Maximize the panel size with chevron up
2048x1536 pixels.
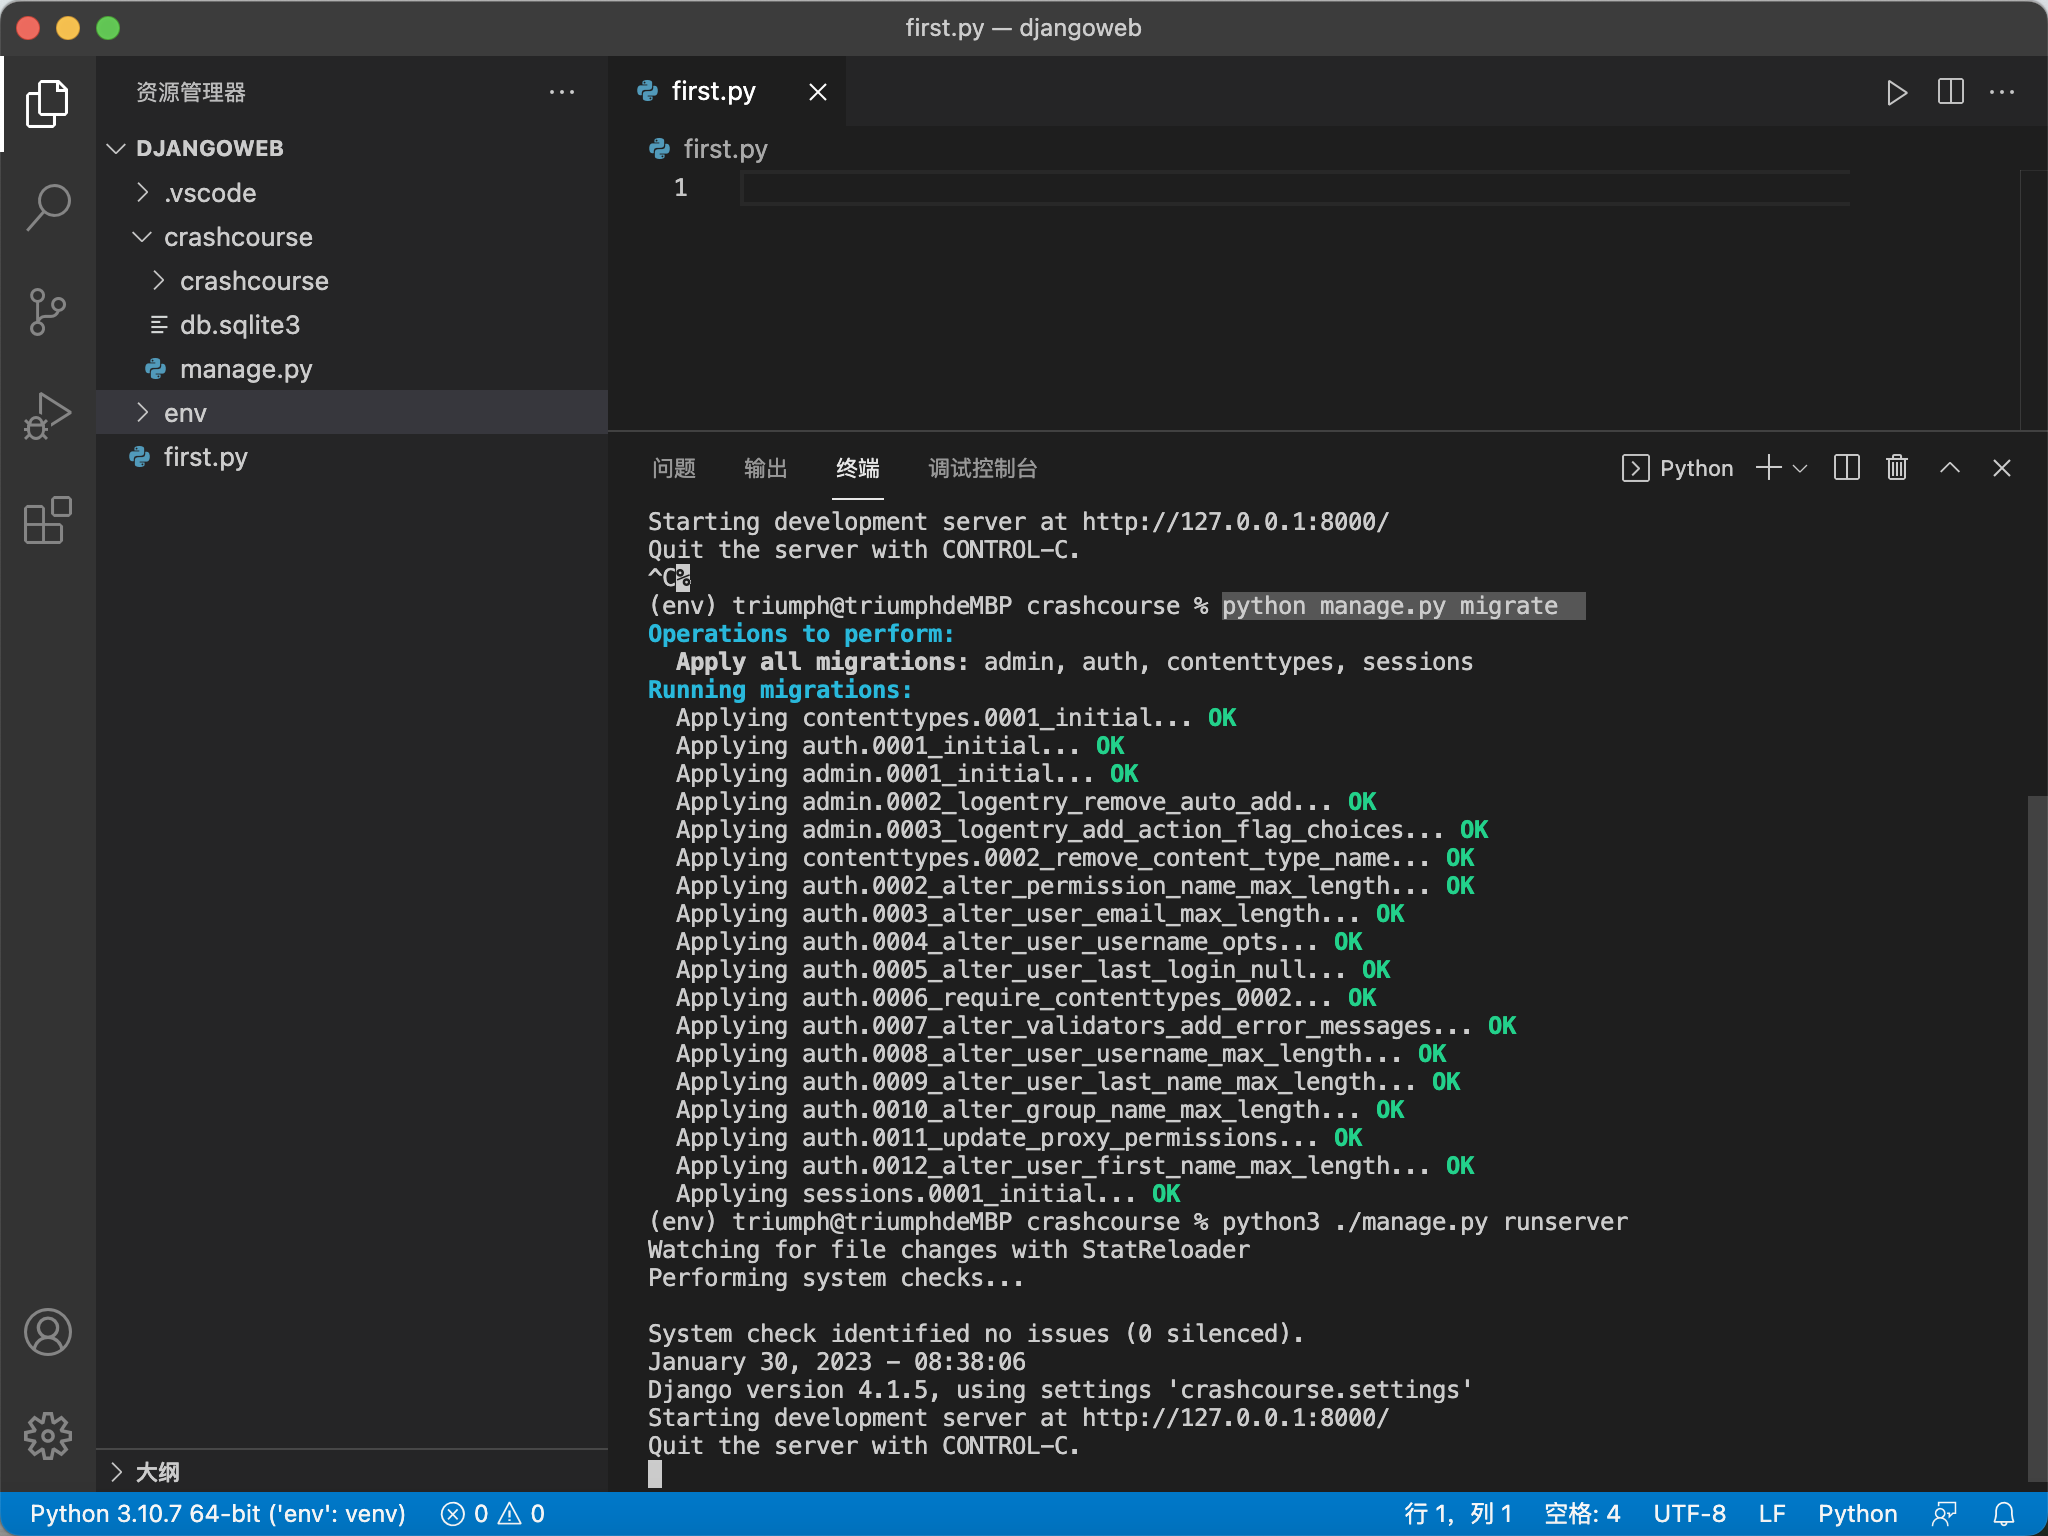pos(1950,468)
